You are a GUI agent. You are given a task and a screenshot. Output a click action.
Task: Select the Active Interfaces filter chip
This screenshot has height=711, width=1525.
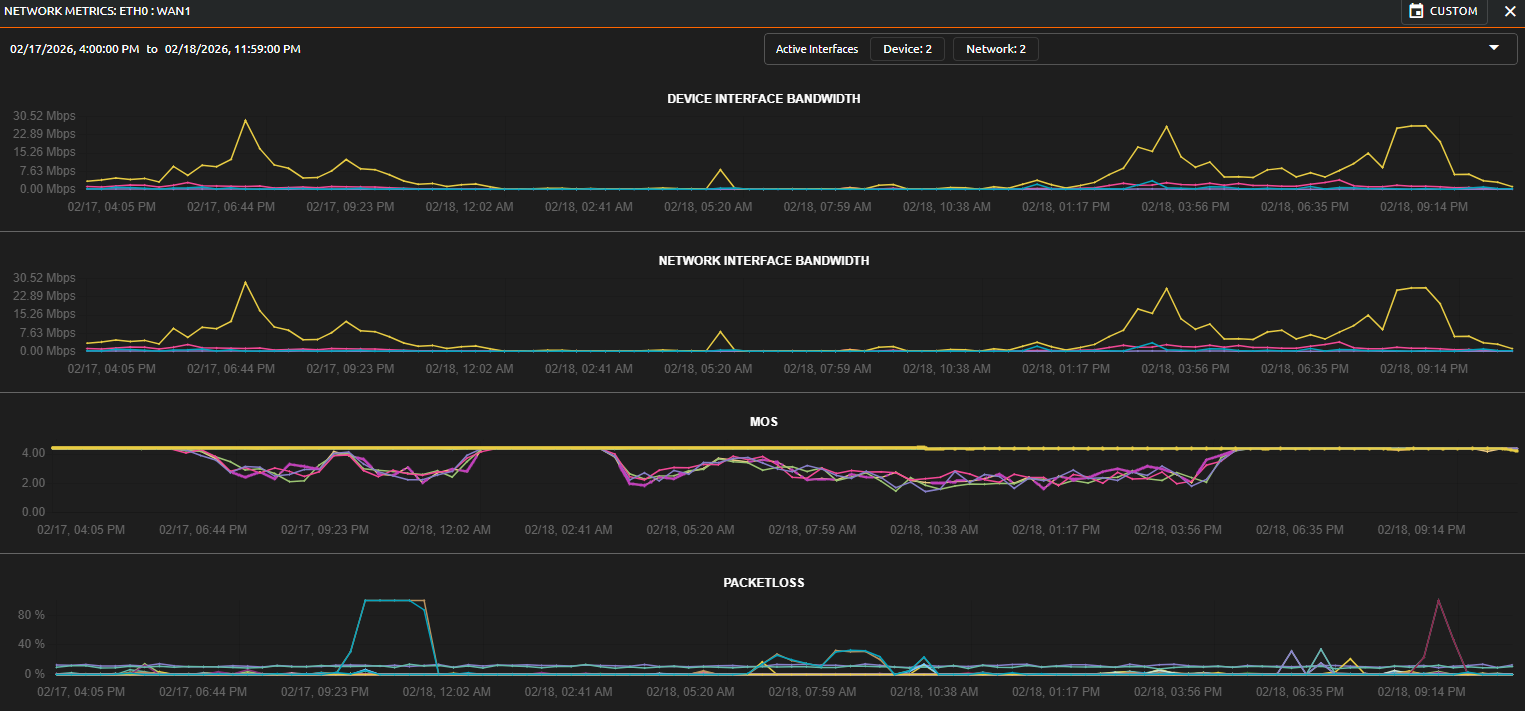816,48
